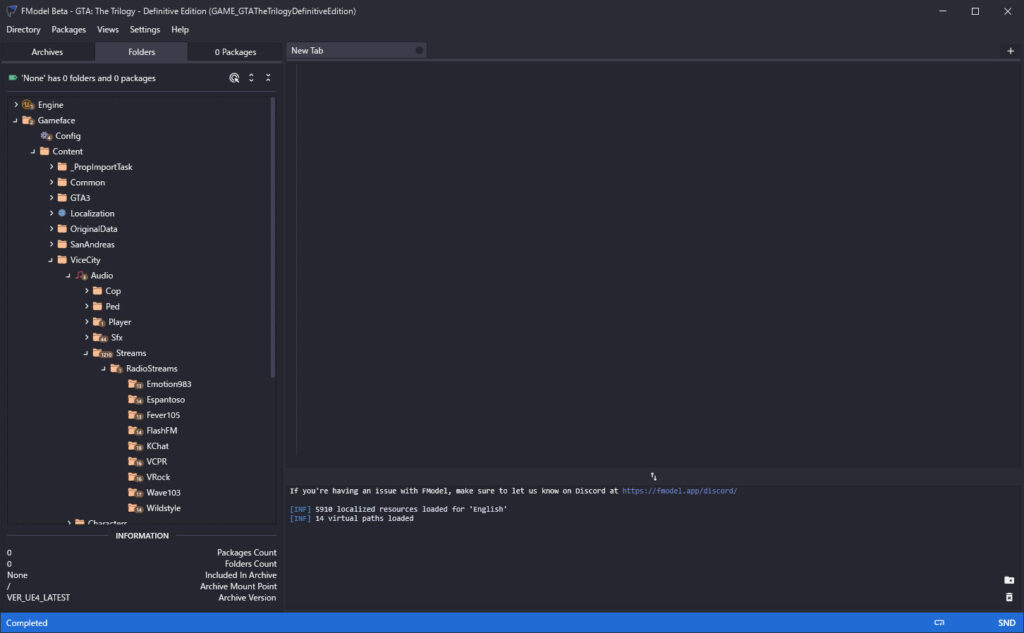1024x633 pixels.
Task: Click the log panel swap arrows icon
Action: click(654, 477)
